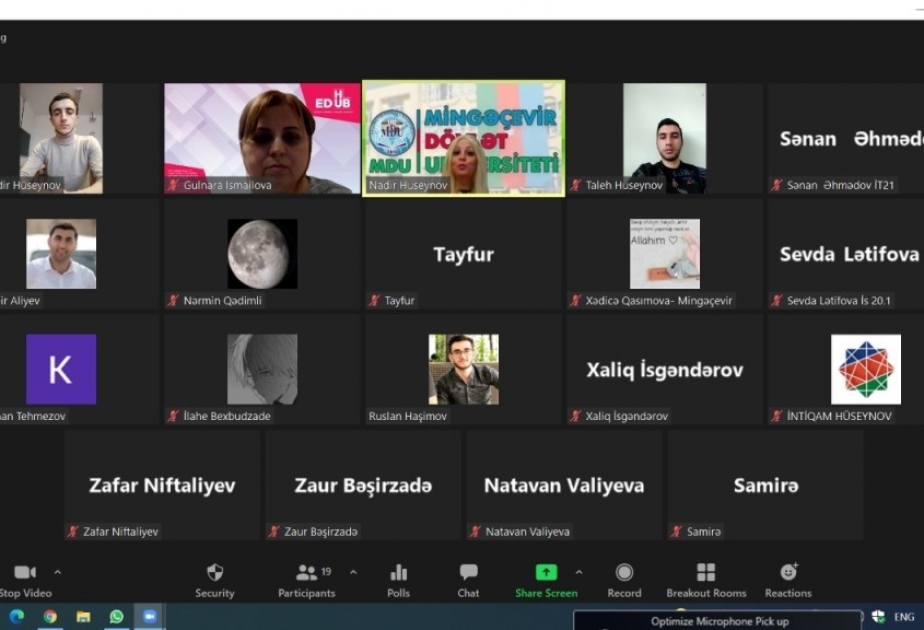Image resolution: width=924 pixels, height=630 pixels.
Task: Click the Zafar Niftaliyev participant tile
Action: coord(162,485)
